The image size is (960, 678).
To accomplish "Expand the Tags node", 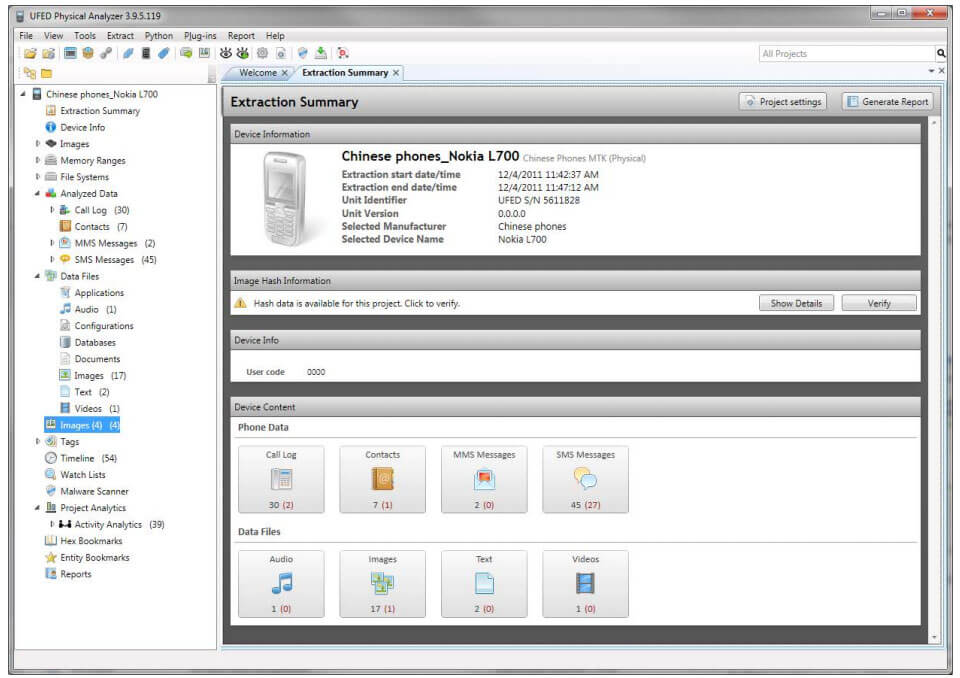I will [x=37, y=442].
